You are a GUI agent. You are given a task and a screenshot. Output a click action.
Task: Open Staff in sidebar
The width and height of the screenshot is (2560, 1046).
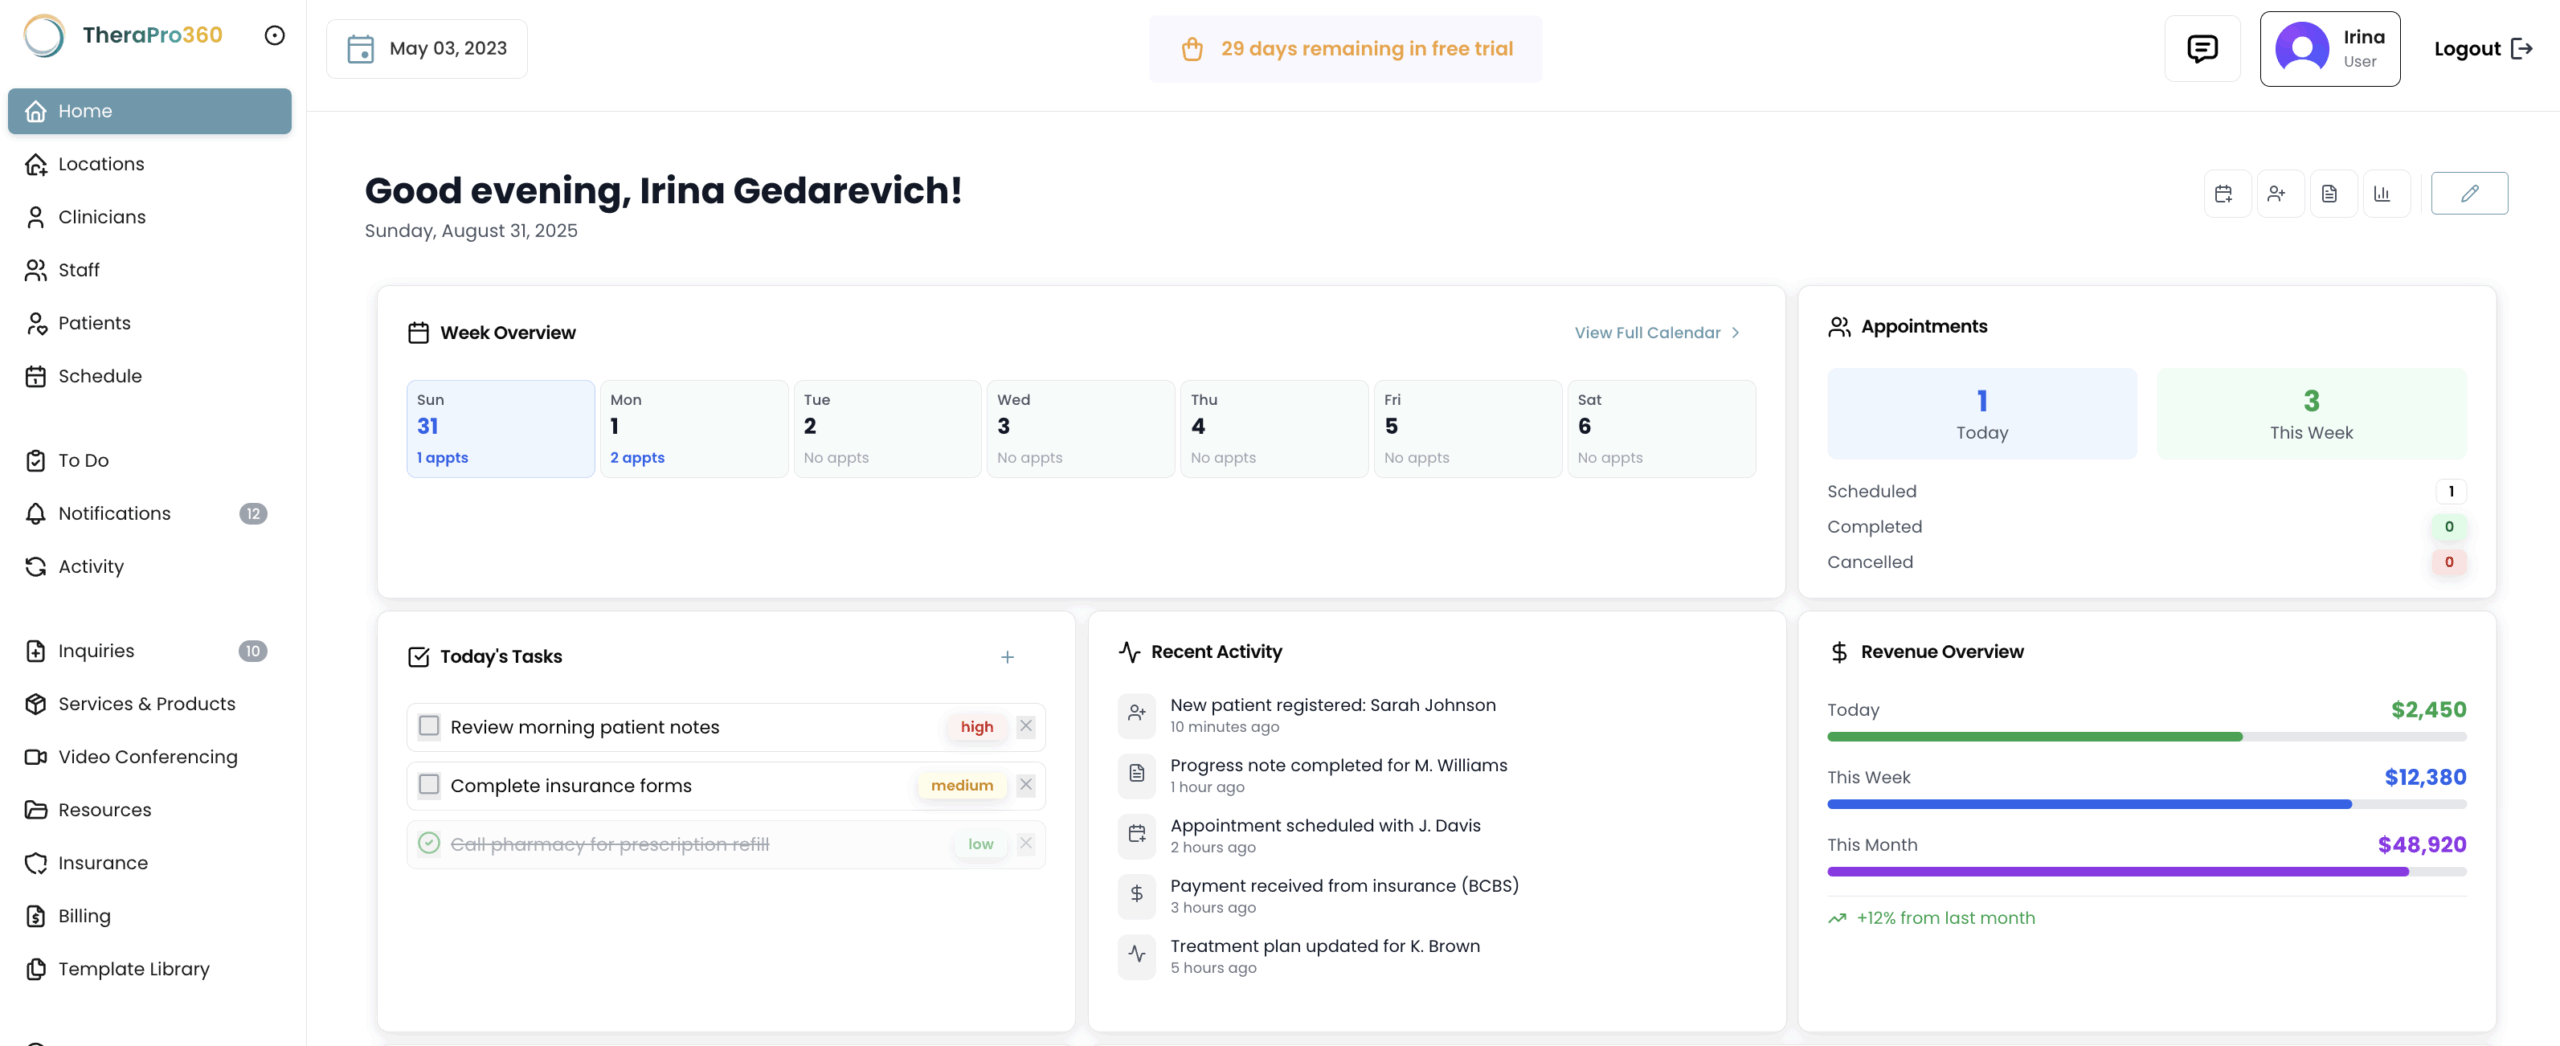coord(150,270)
